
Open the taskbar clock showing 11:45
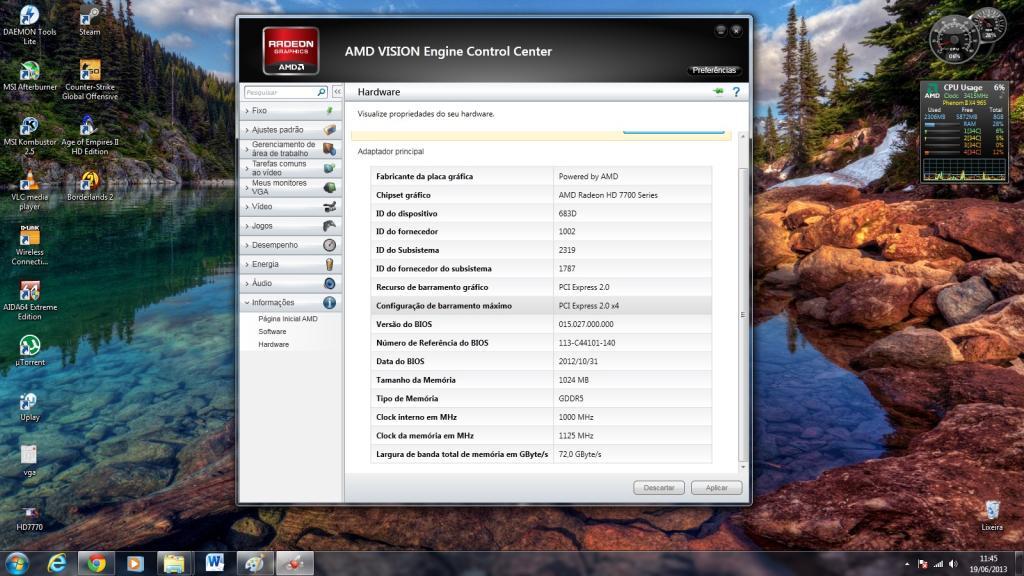click(988, 564)
